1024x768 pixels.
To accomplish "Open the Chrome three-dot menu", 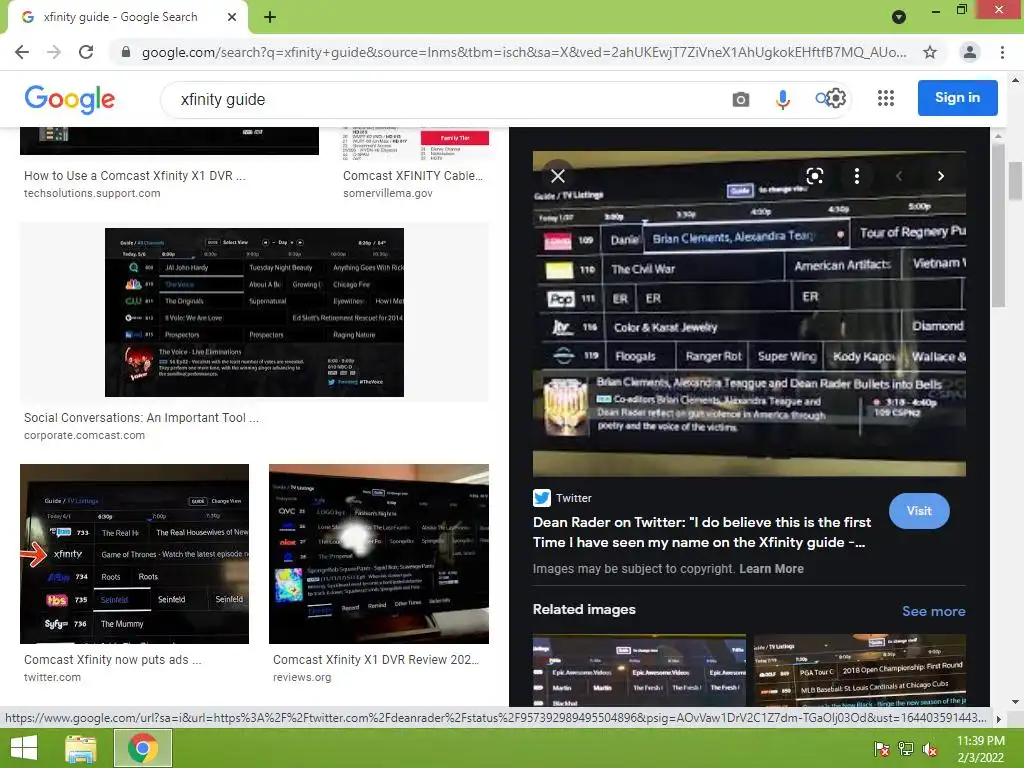I will pyautogui.click(x=1002, y=52).
